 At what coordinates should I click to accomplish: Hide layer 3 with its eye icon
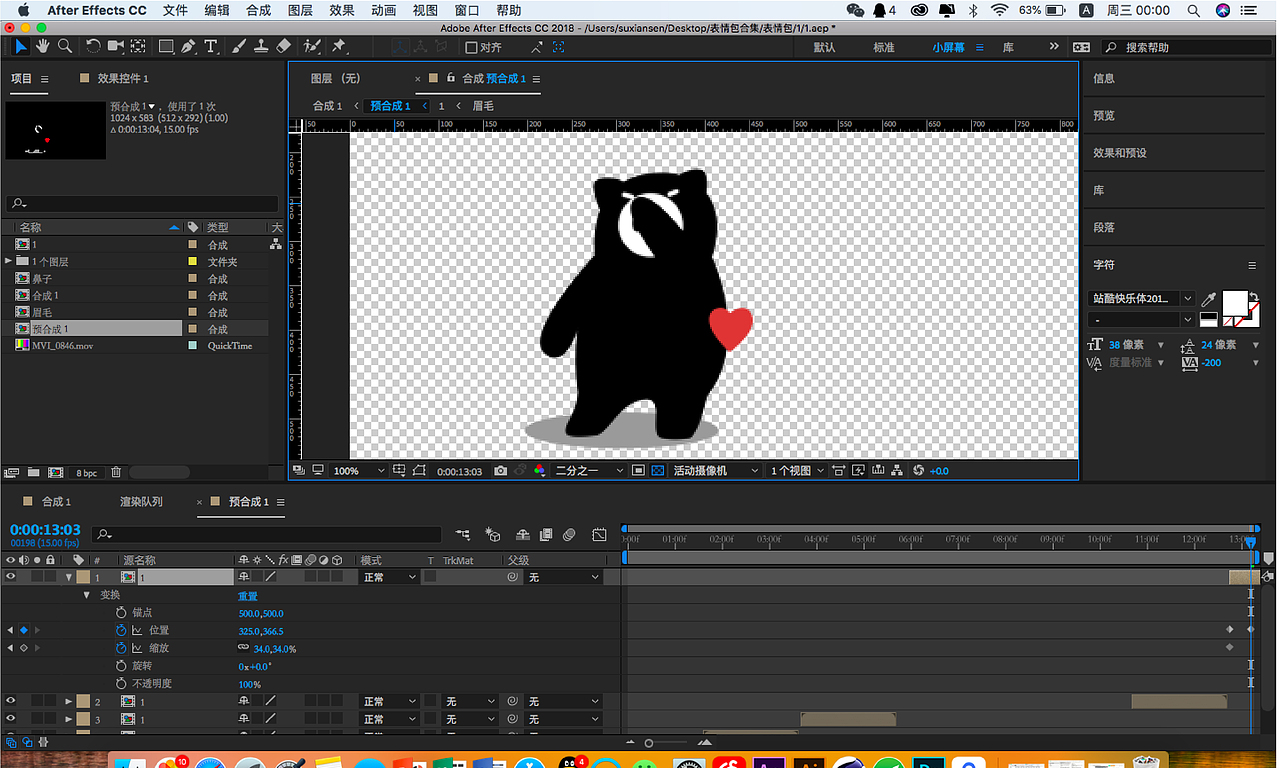coord(11,719)
